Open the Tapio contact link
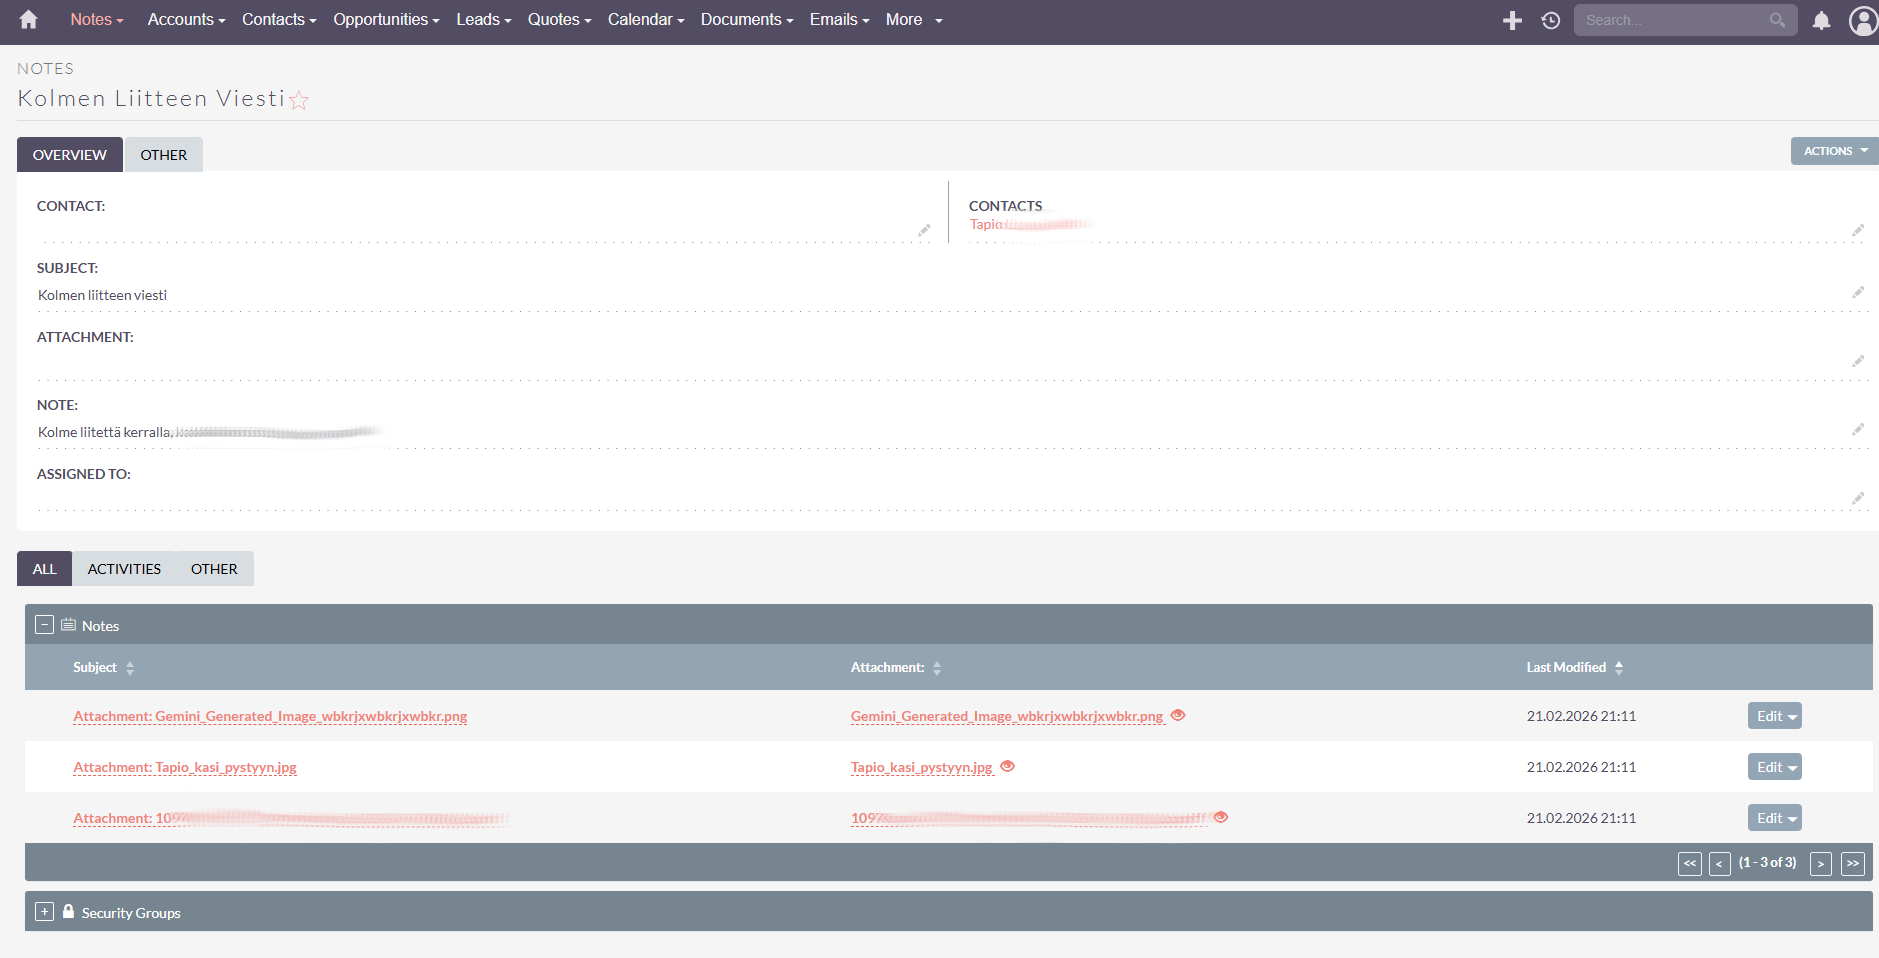 pos(986,225)
